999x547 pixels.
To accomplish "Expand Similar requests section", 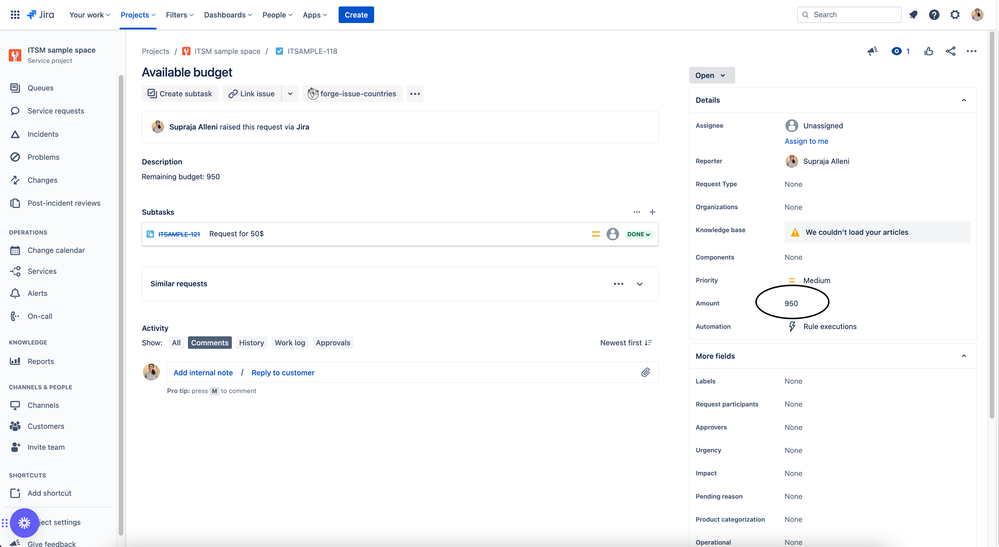I will [640, 284].
